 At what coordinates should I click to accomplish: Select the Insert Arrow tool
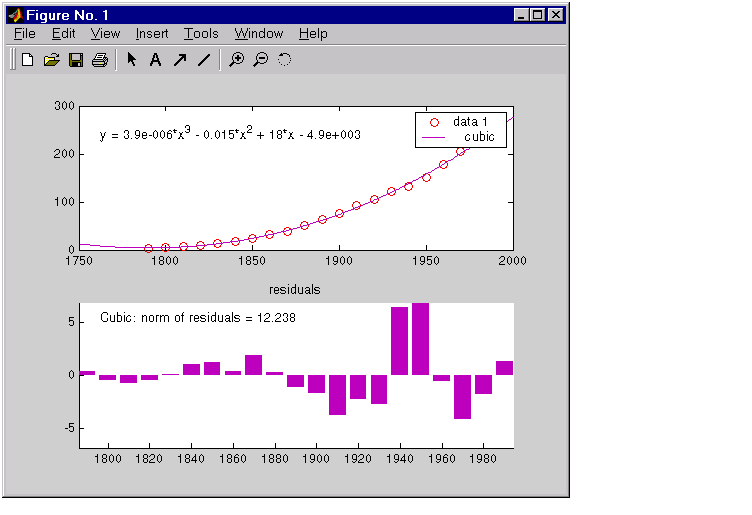coord(180,60)
